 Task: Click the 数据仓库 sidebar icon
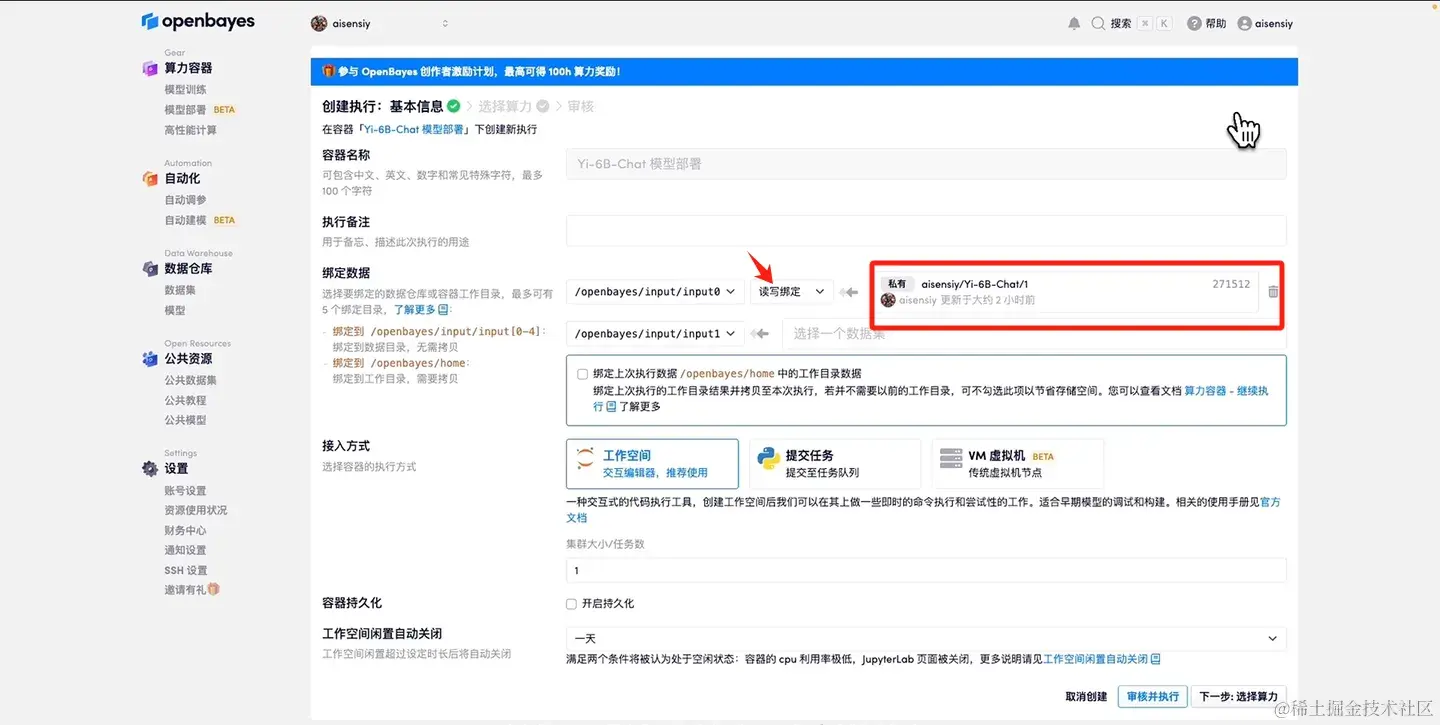150,269
